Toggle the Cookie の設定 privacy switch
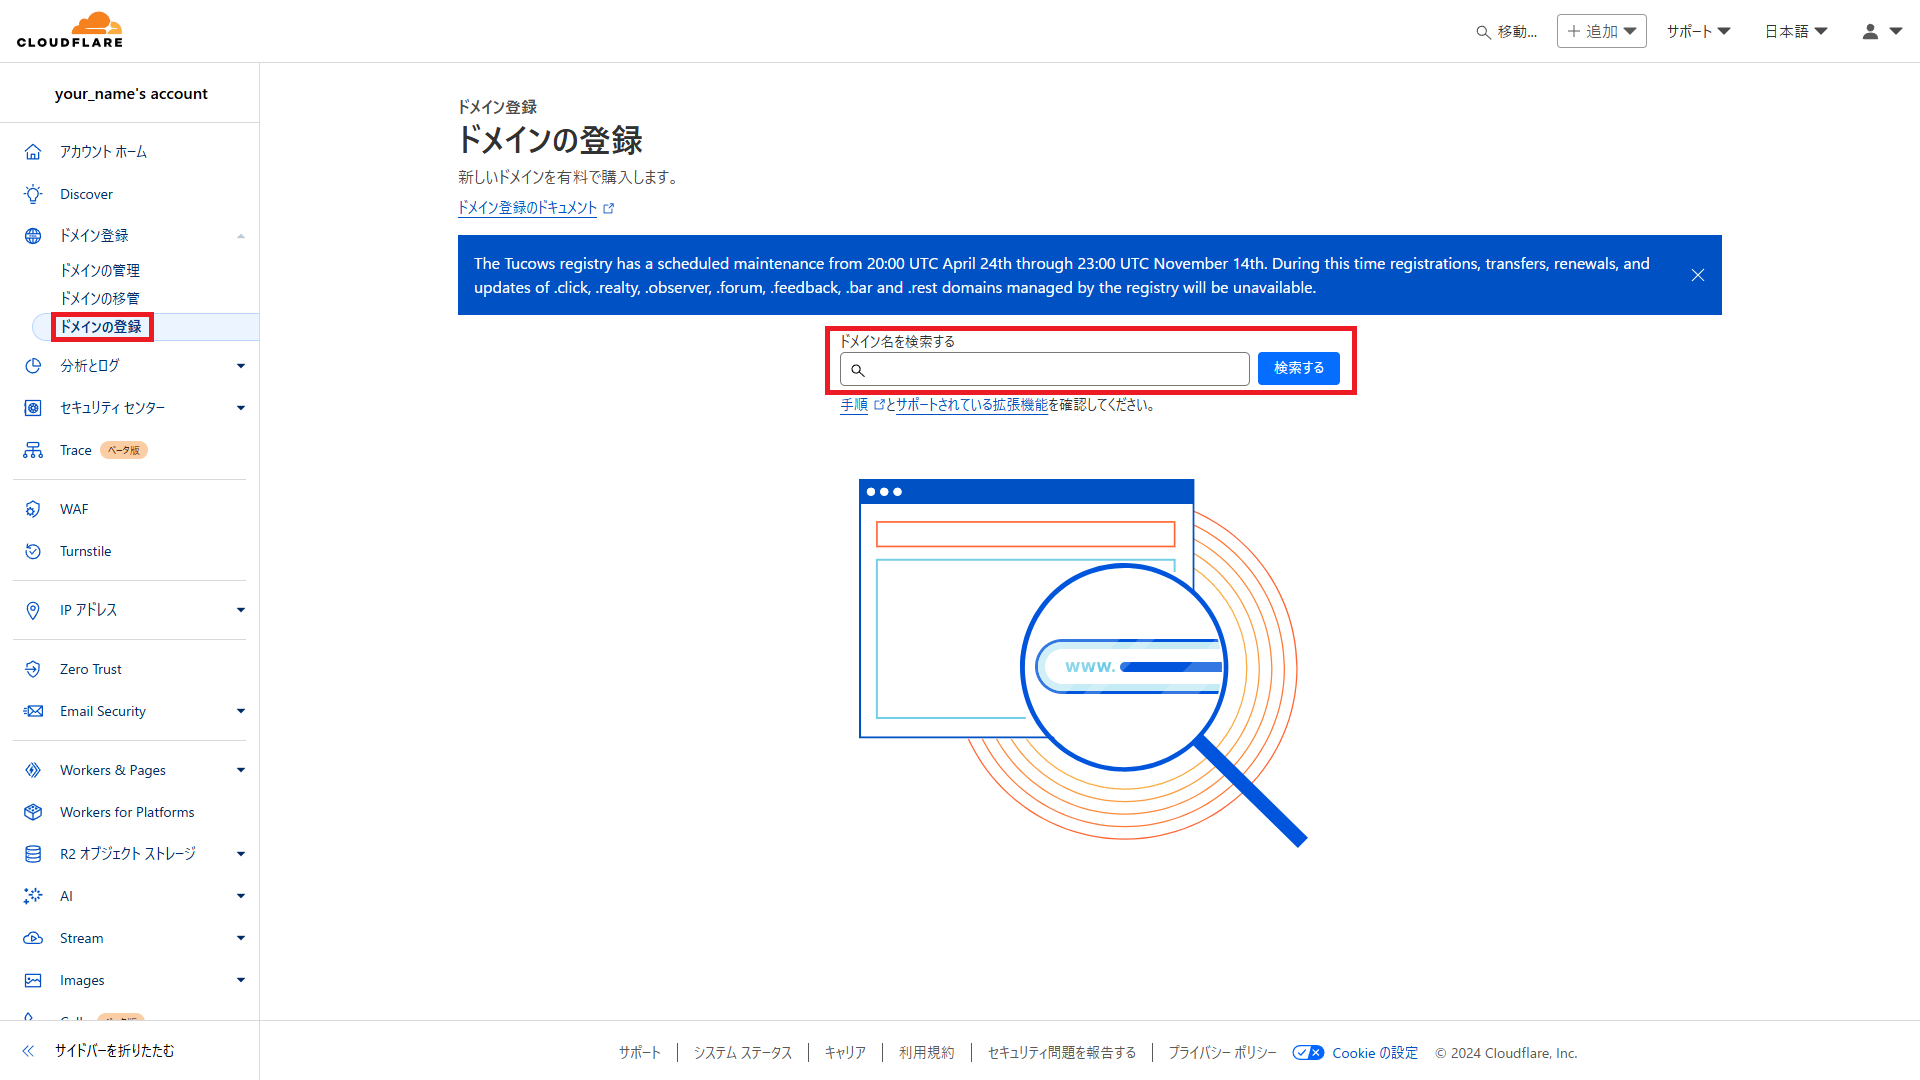 (1308, 1053)
